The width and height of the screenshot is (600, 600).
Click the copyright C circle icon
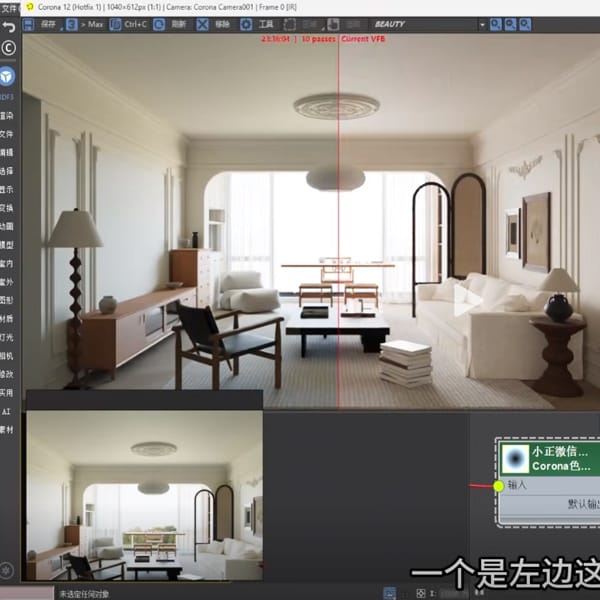[9, 48]
